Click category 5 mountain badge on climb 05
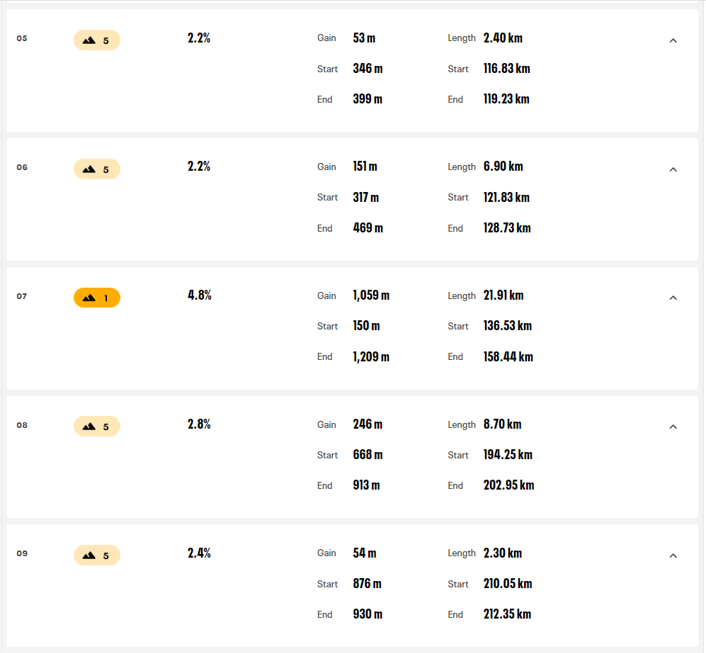Screen dimensions: 706x653 point(97,40)
